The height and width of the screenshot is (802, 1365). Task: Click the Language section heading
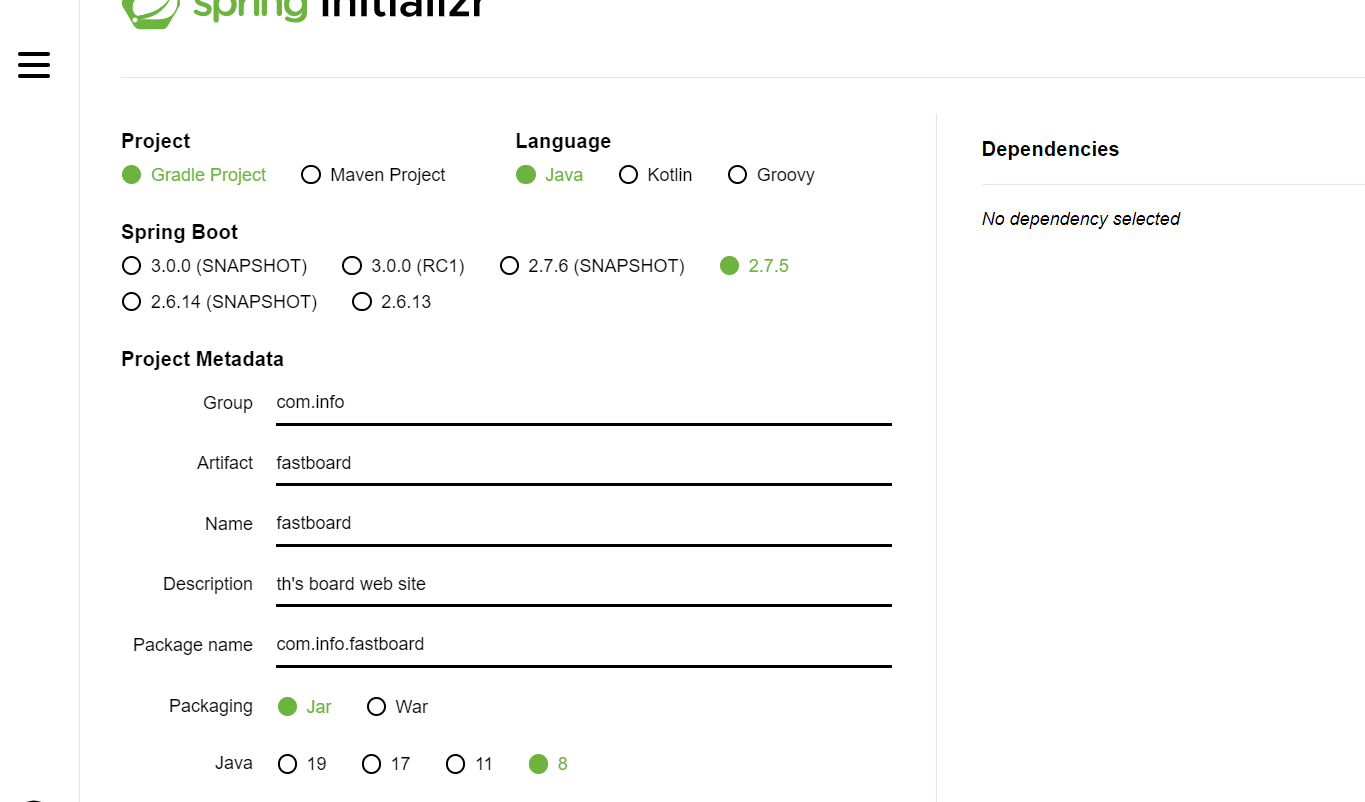click(x=563, y=141)
